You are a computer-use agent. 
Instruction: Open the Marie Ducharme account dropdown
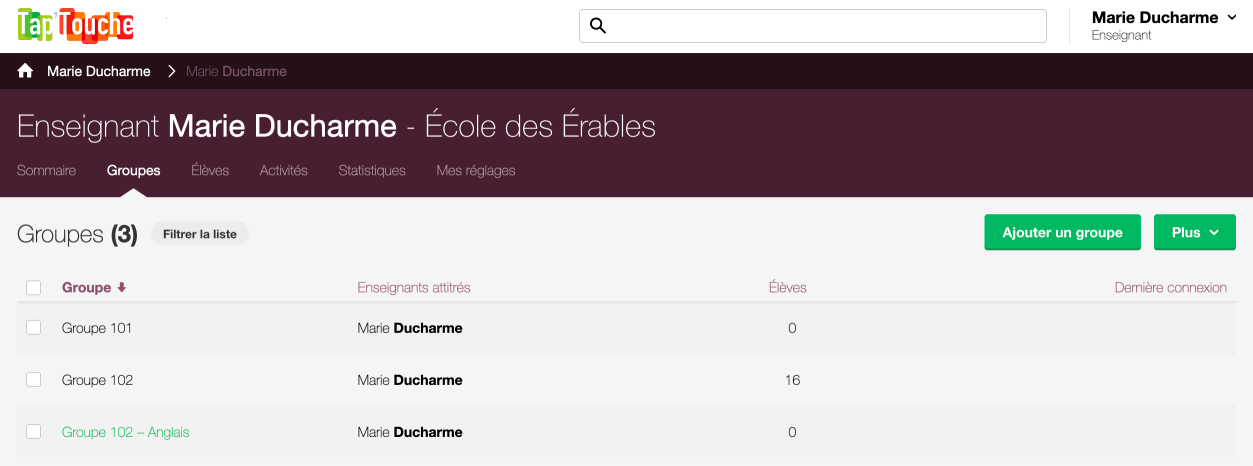coord(1164,26)
